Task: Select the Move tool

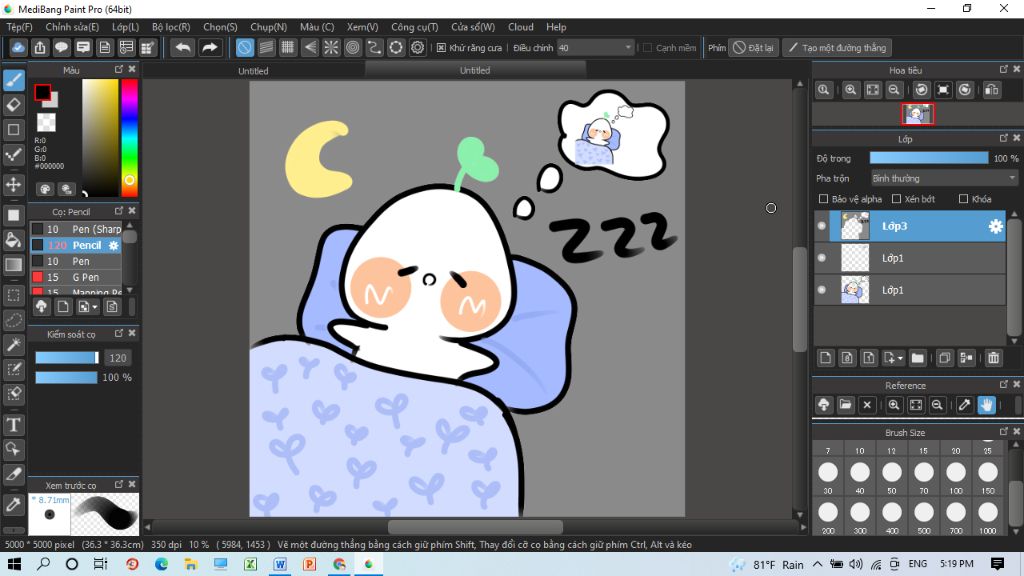Action: [x=14, y=185]
